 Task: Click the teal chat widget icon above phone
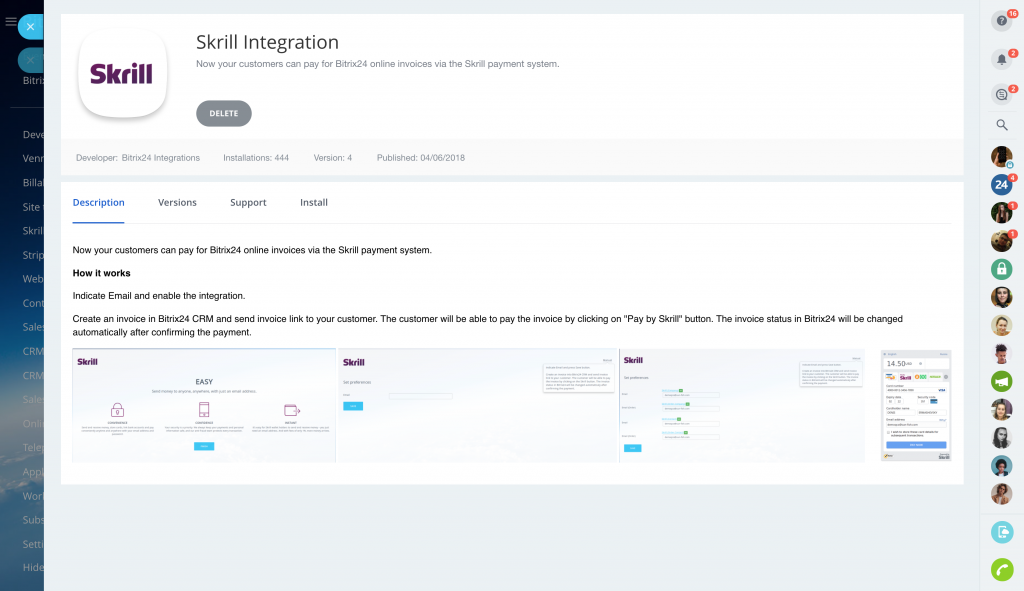pyautogui.click(x=1001, y=532)
